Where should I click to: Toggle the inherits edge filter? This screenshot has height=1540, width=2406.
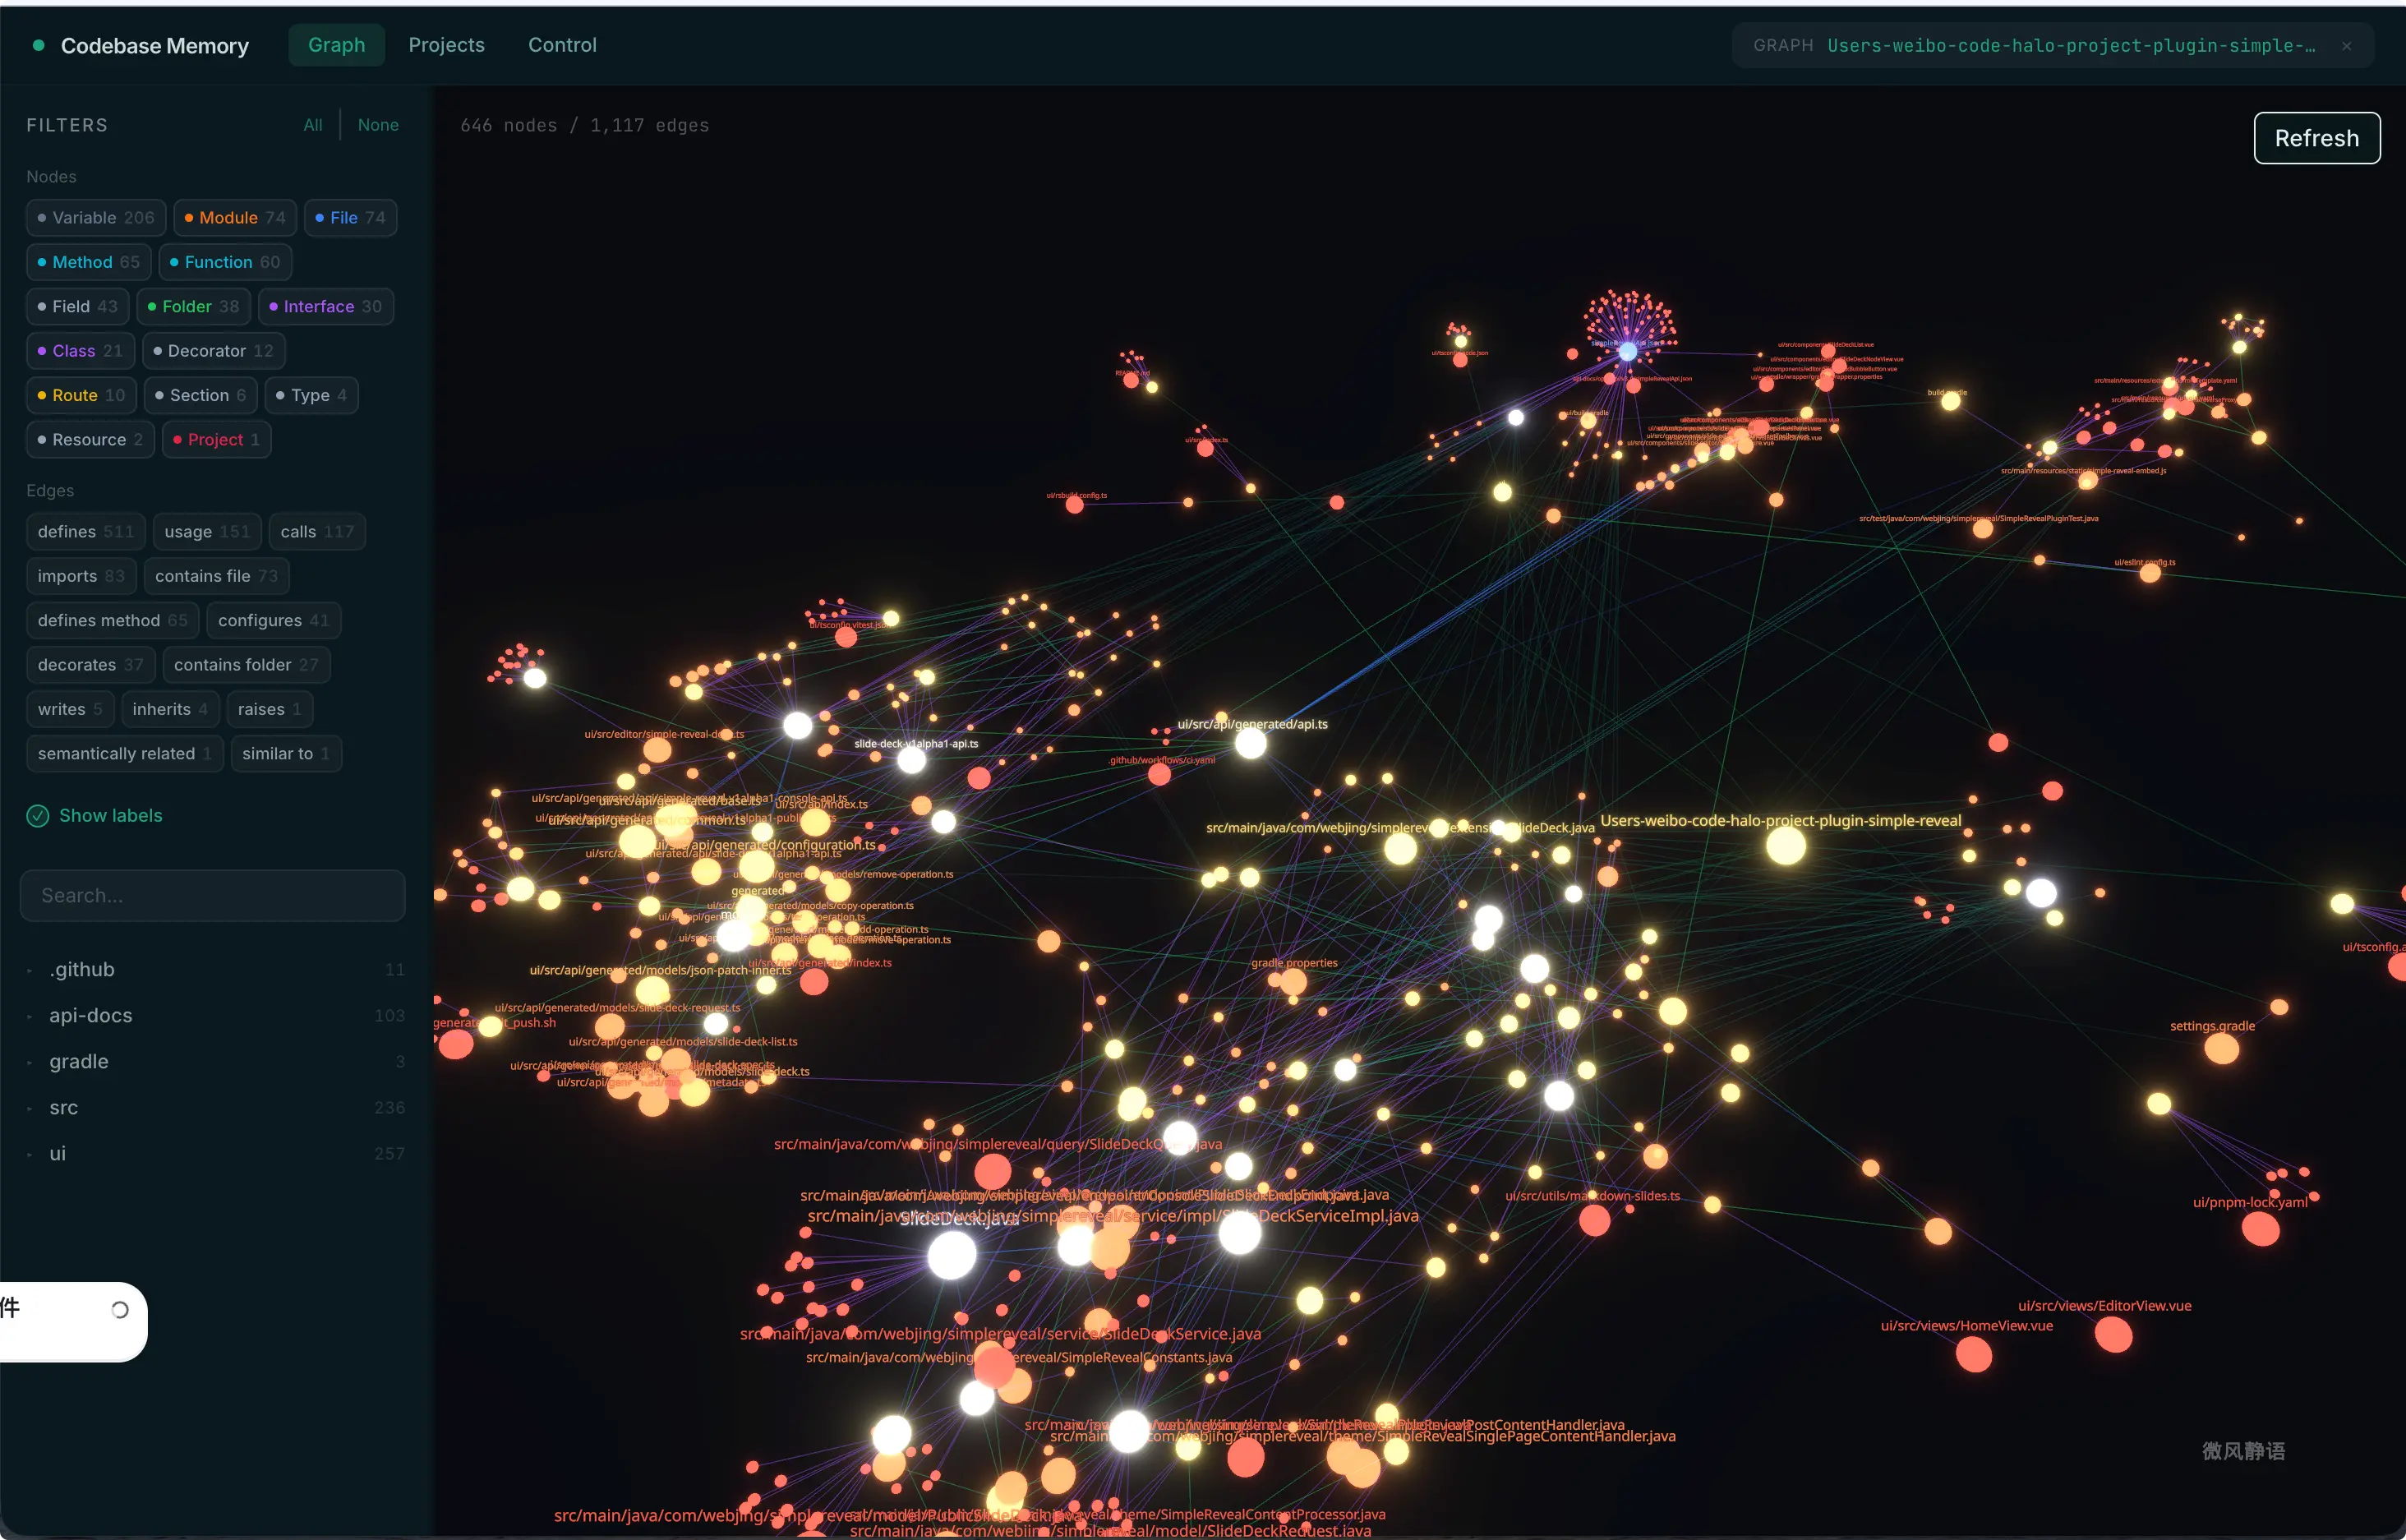[x=170, y=709]
